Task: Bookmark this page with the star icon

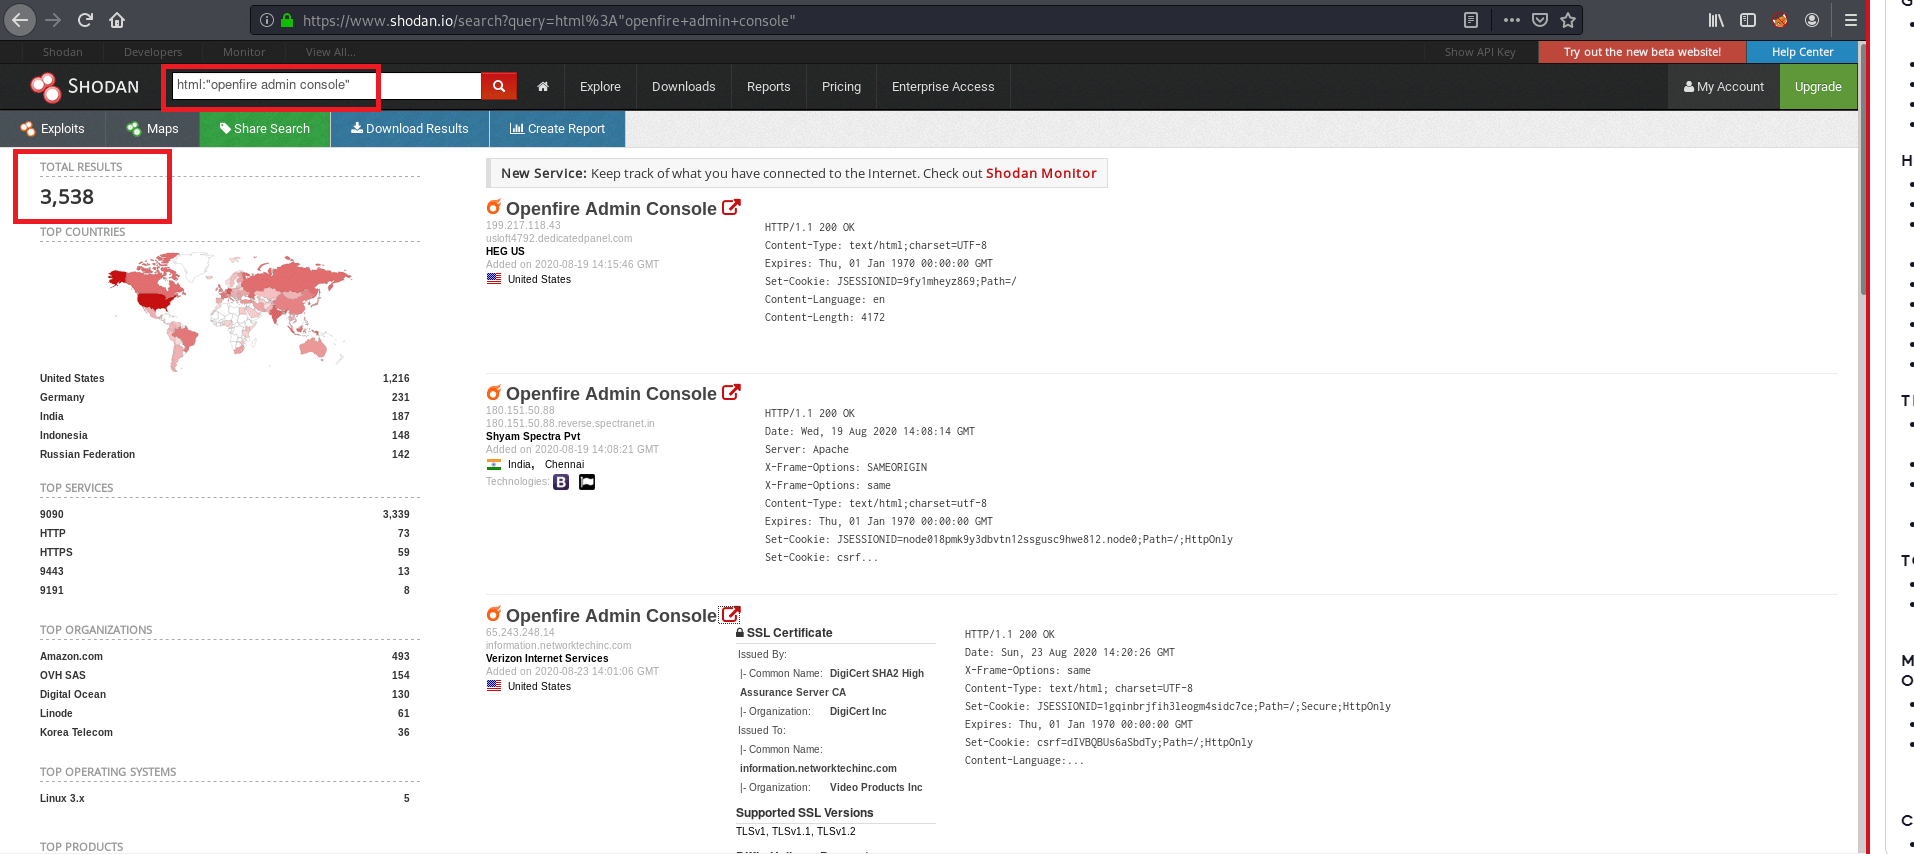Action: (1568, 20)
